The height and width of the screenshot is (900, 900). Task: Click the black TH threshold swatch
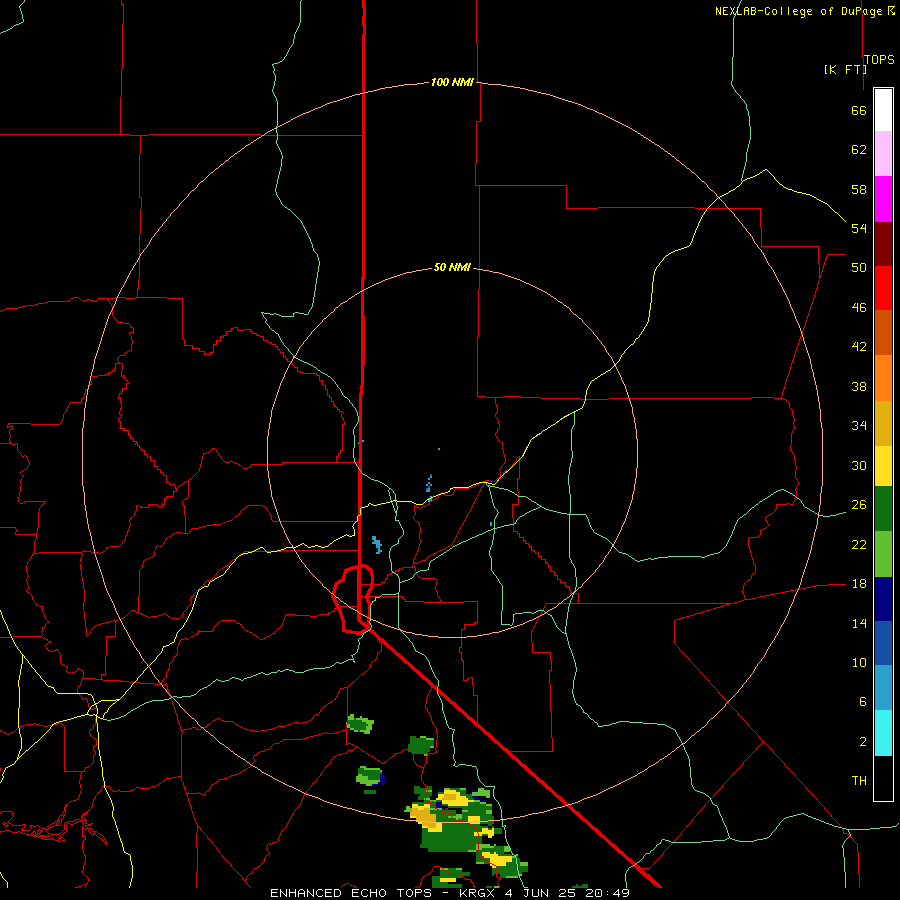click(883, 778)
